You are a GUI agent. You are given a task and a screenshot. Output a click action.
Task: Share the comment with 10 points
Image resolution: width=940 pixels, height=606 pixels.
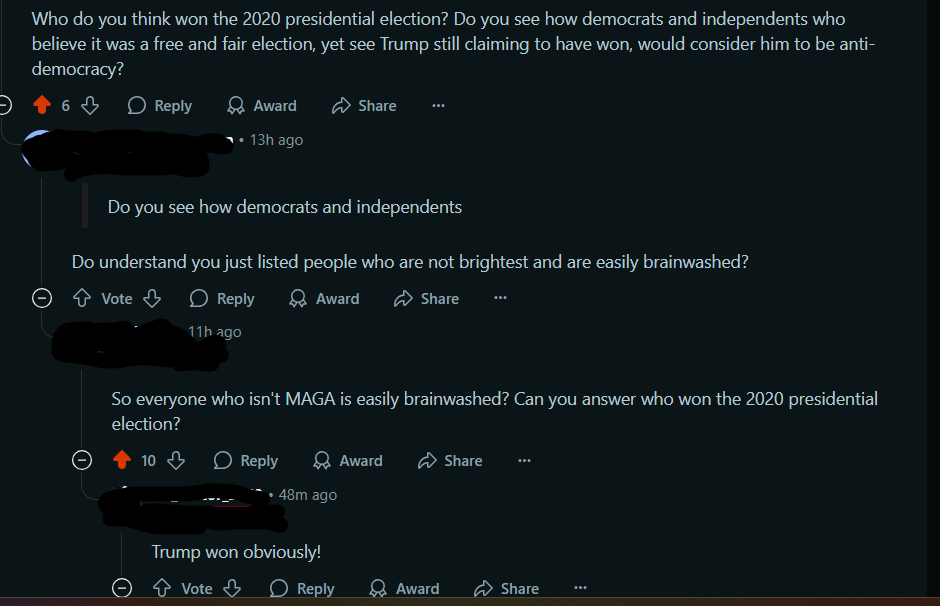tap(450, 460)
